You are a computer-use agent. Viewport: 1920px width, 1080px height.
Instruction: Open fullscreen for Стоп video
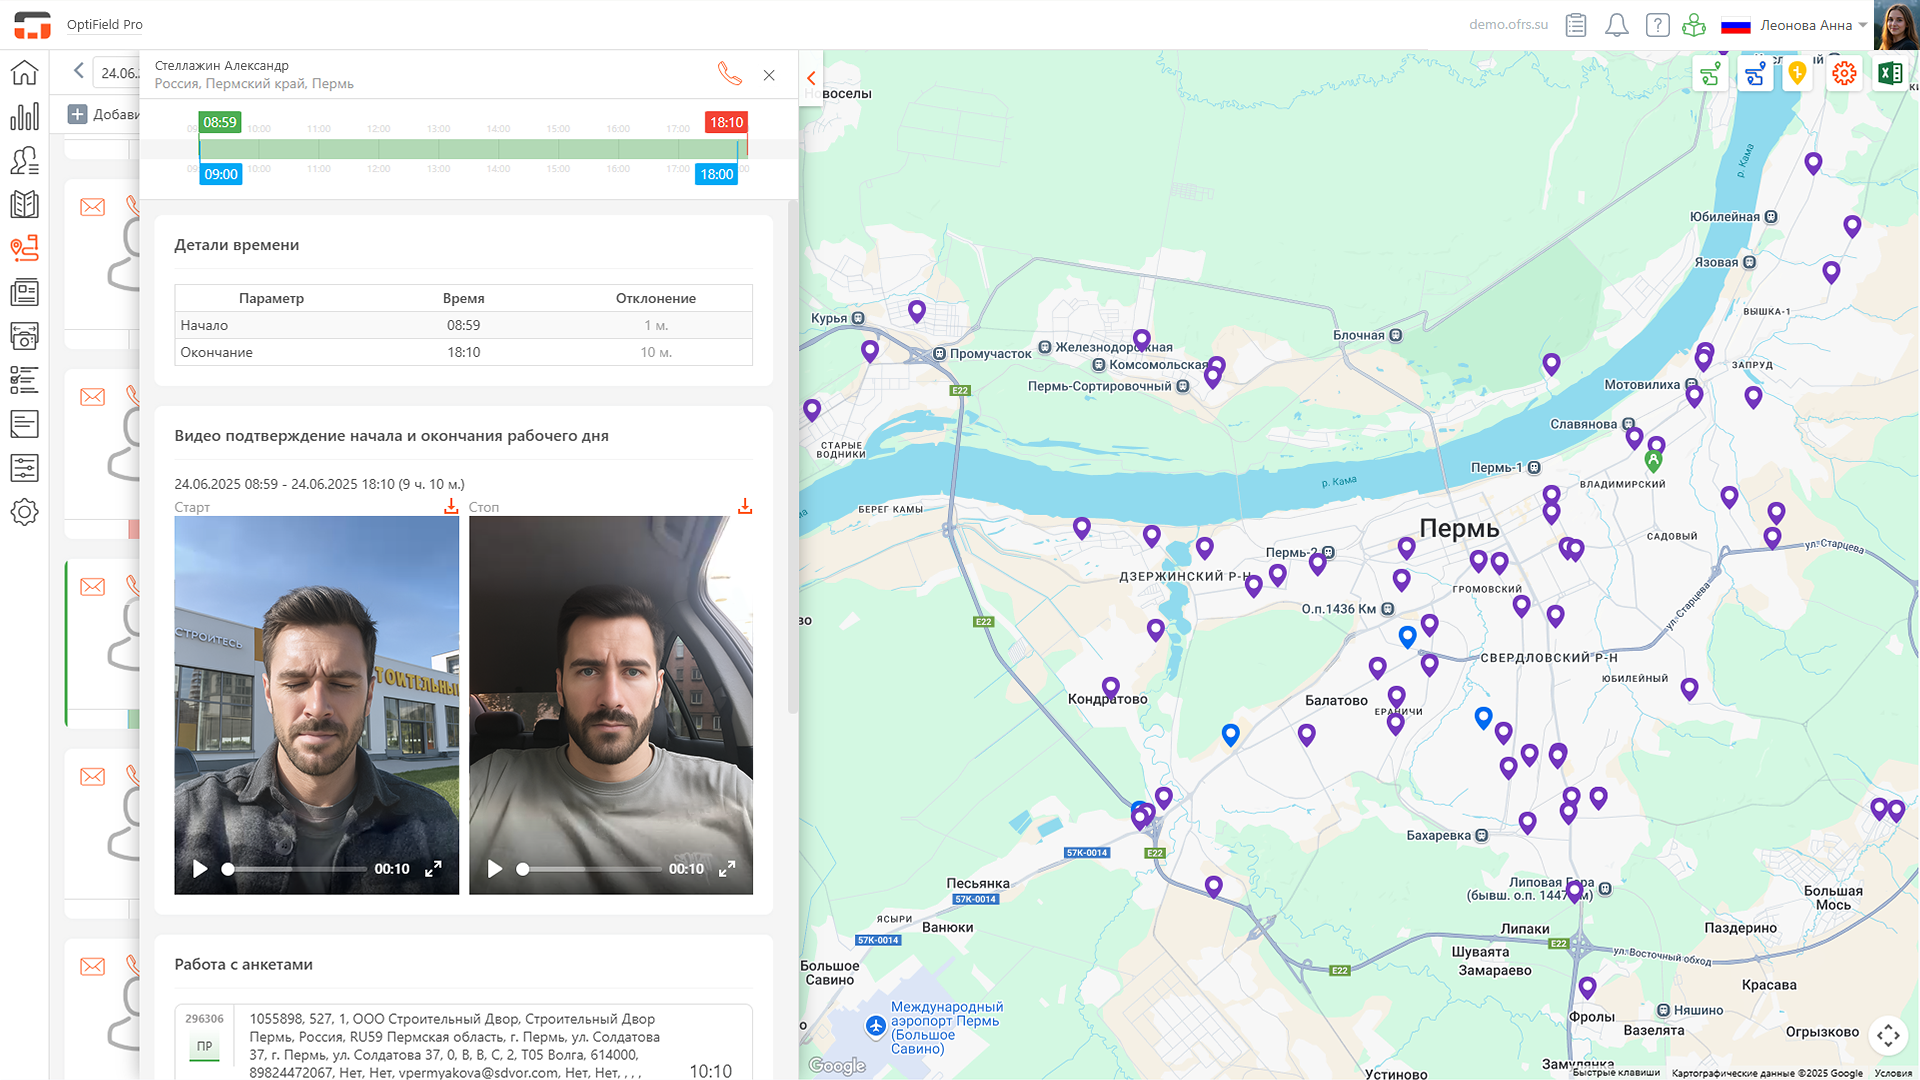pos(727,869)
